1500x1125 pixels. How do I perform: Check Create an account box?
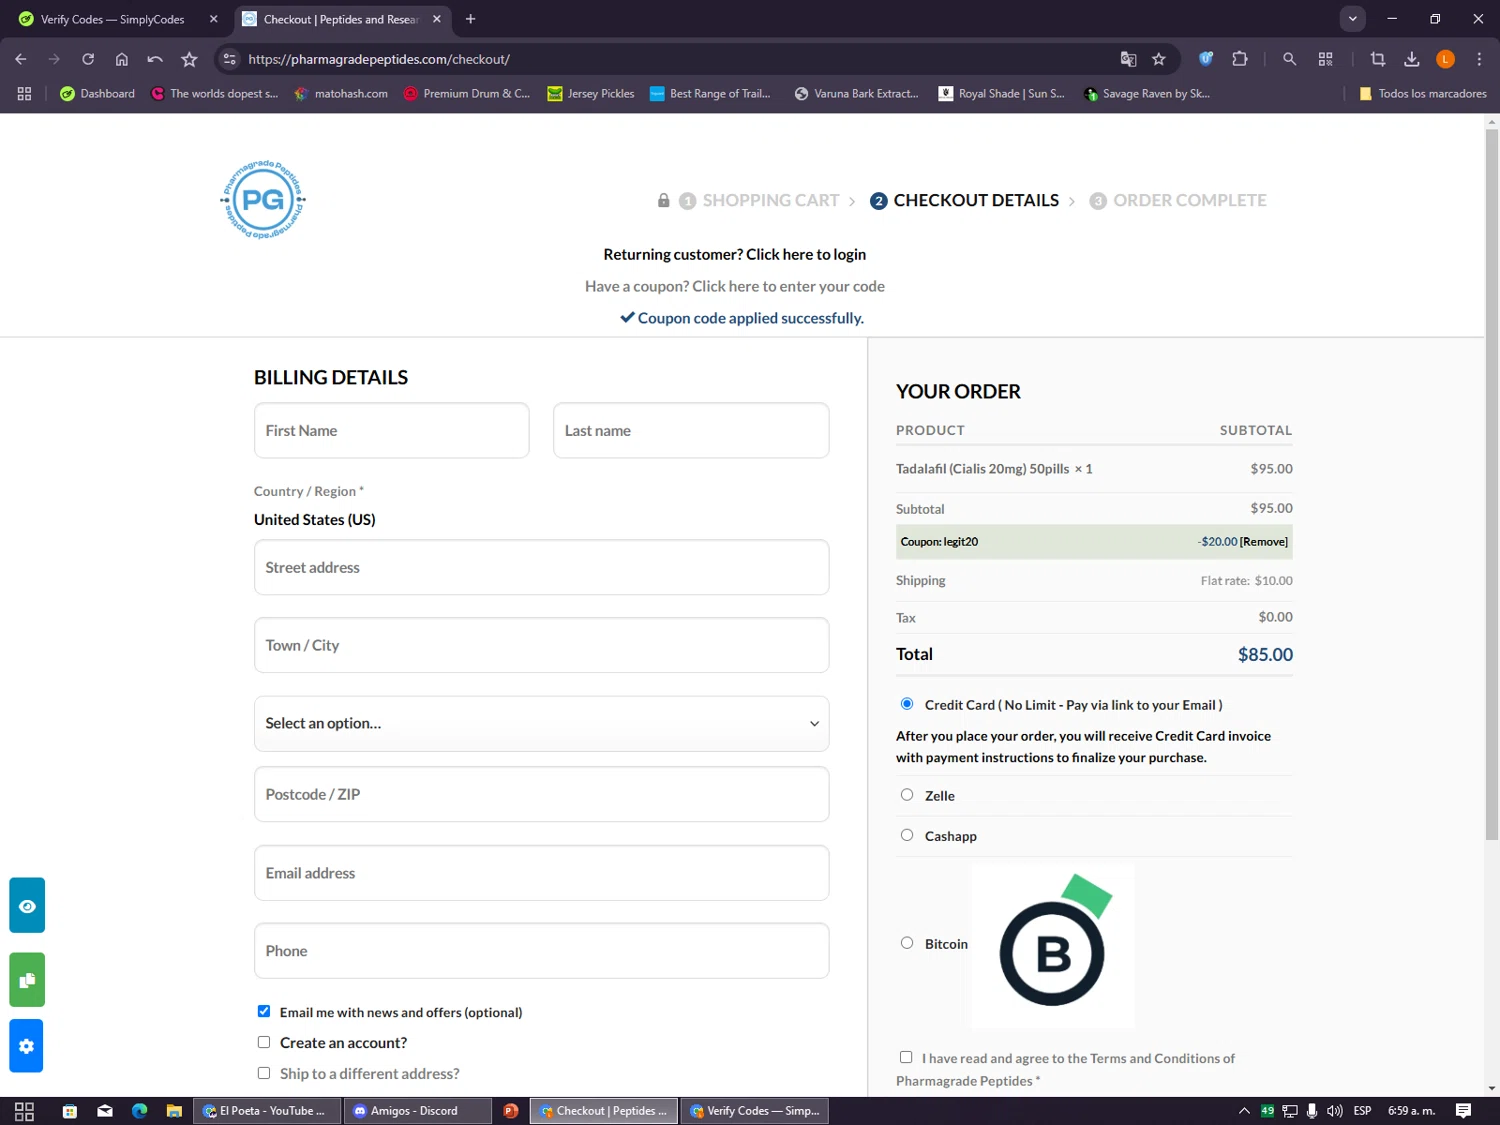(264, 1042)
